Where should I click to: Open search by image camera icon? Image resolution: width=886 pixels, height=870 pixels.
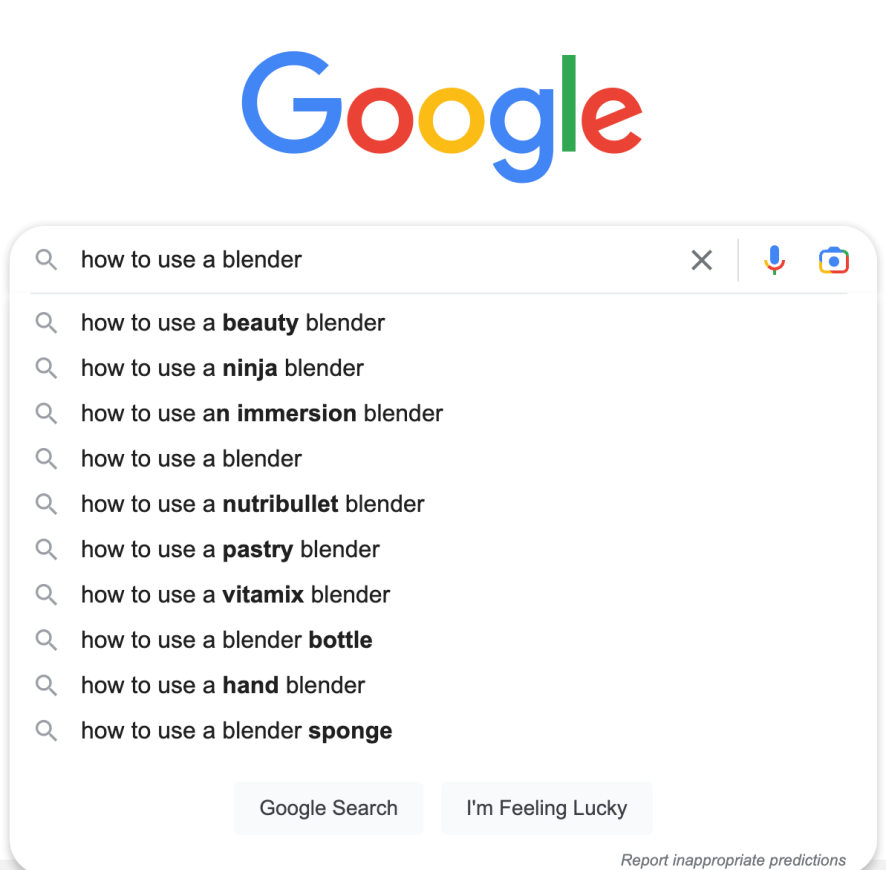click(833, 260)
